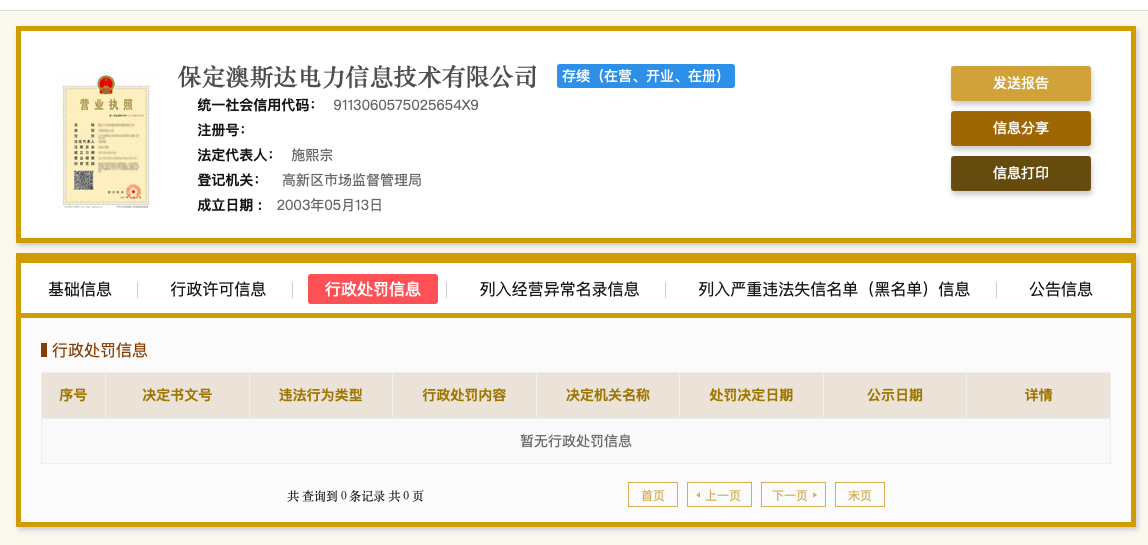
Task: Open the 列入经营异常名录信息 tab
Action: pyautogui.click(x=559, y=289)
